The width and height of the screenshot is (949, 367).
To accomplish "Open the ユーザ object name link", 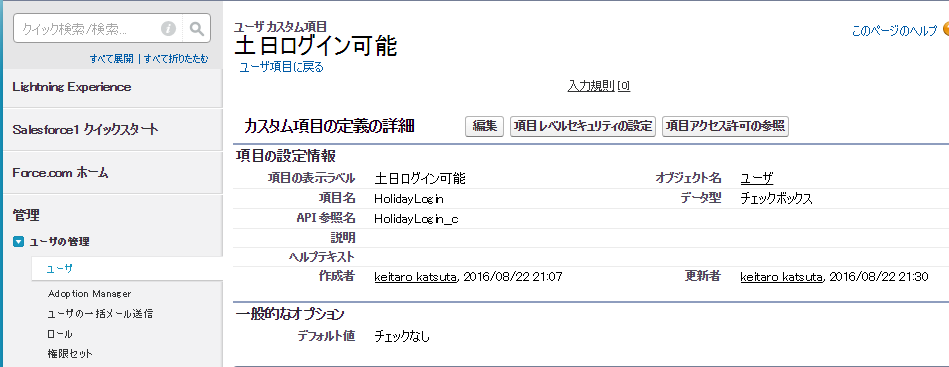I will point(757,178).
